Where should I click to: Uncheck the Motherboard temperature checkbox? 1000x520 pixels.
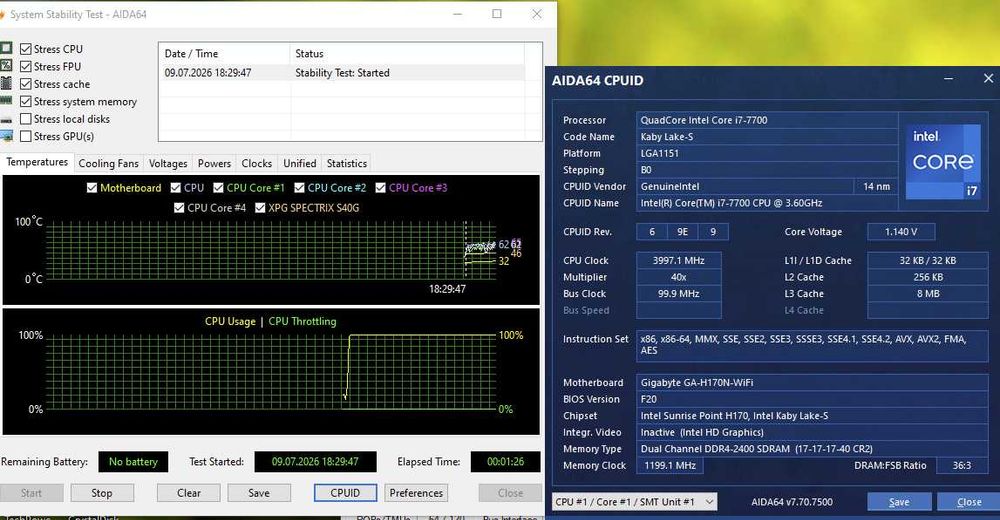[92, 188]
